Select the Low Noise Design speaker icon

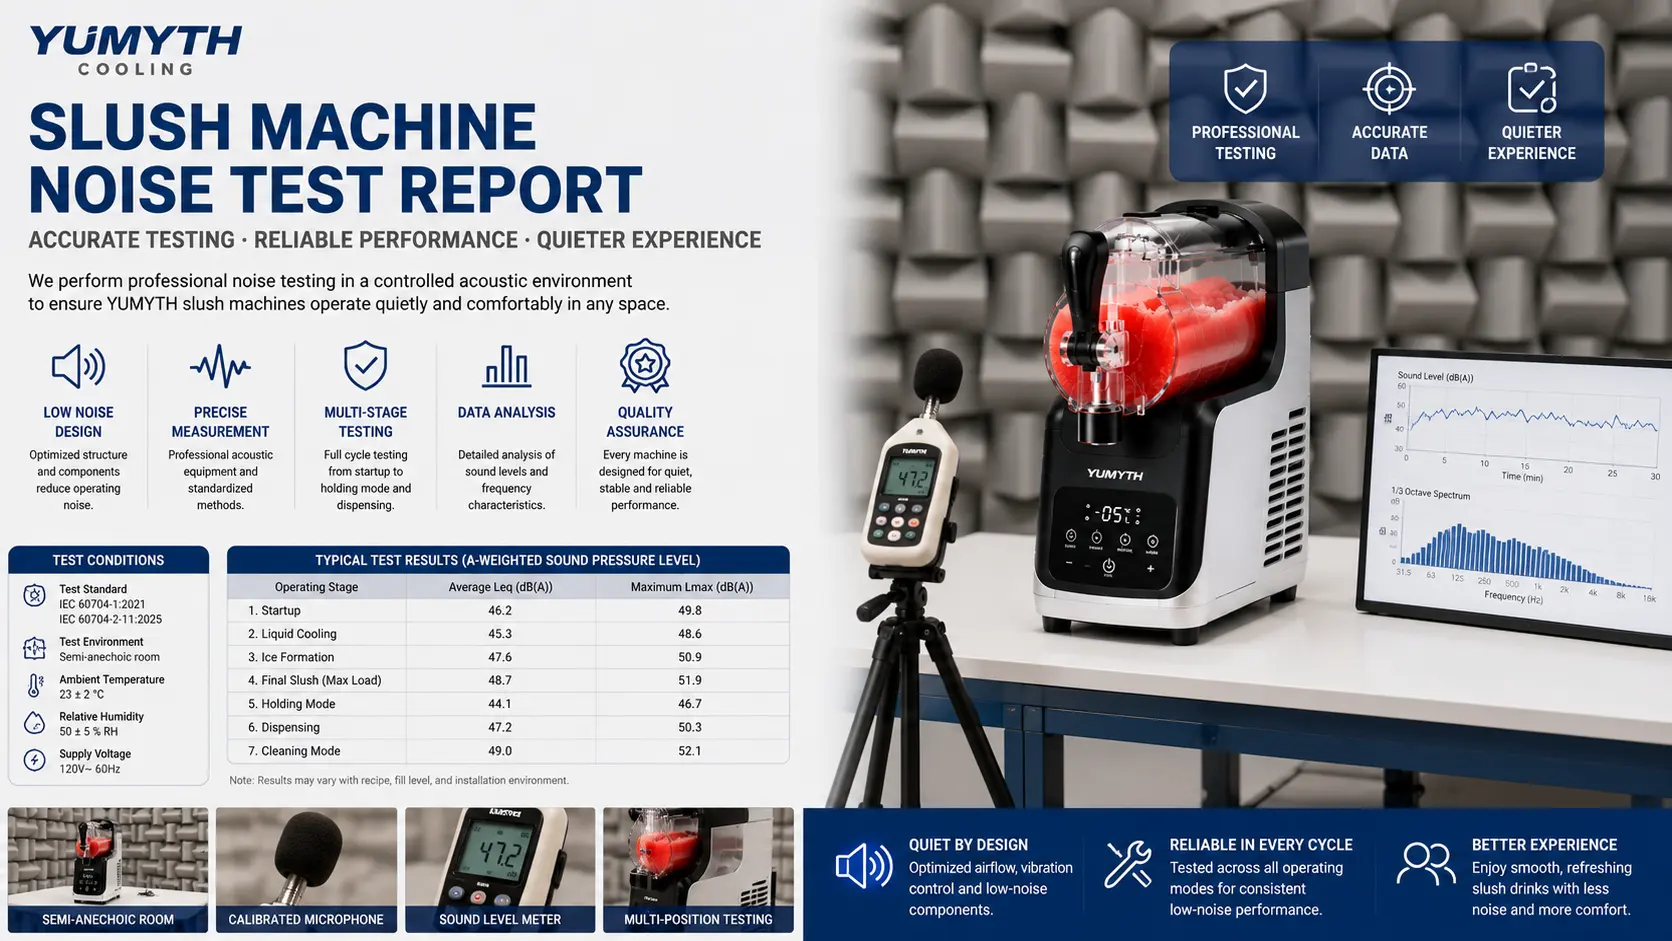pyautogui.click(x=78, y=367)
